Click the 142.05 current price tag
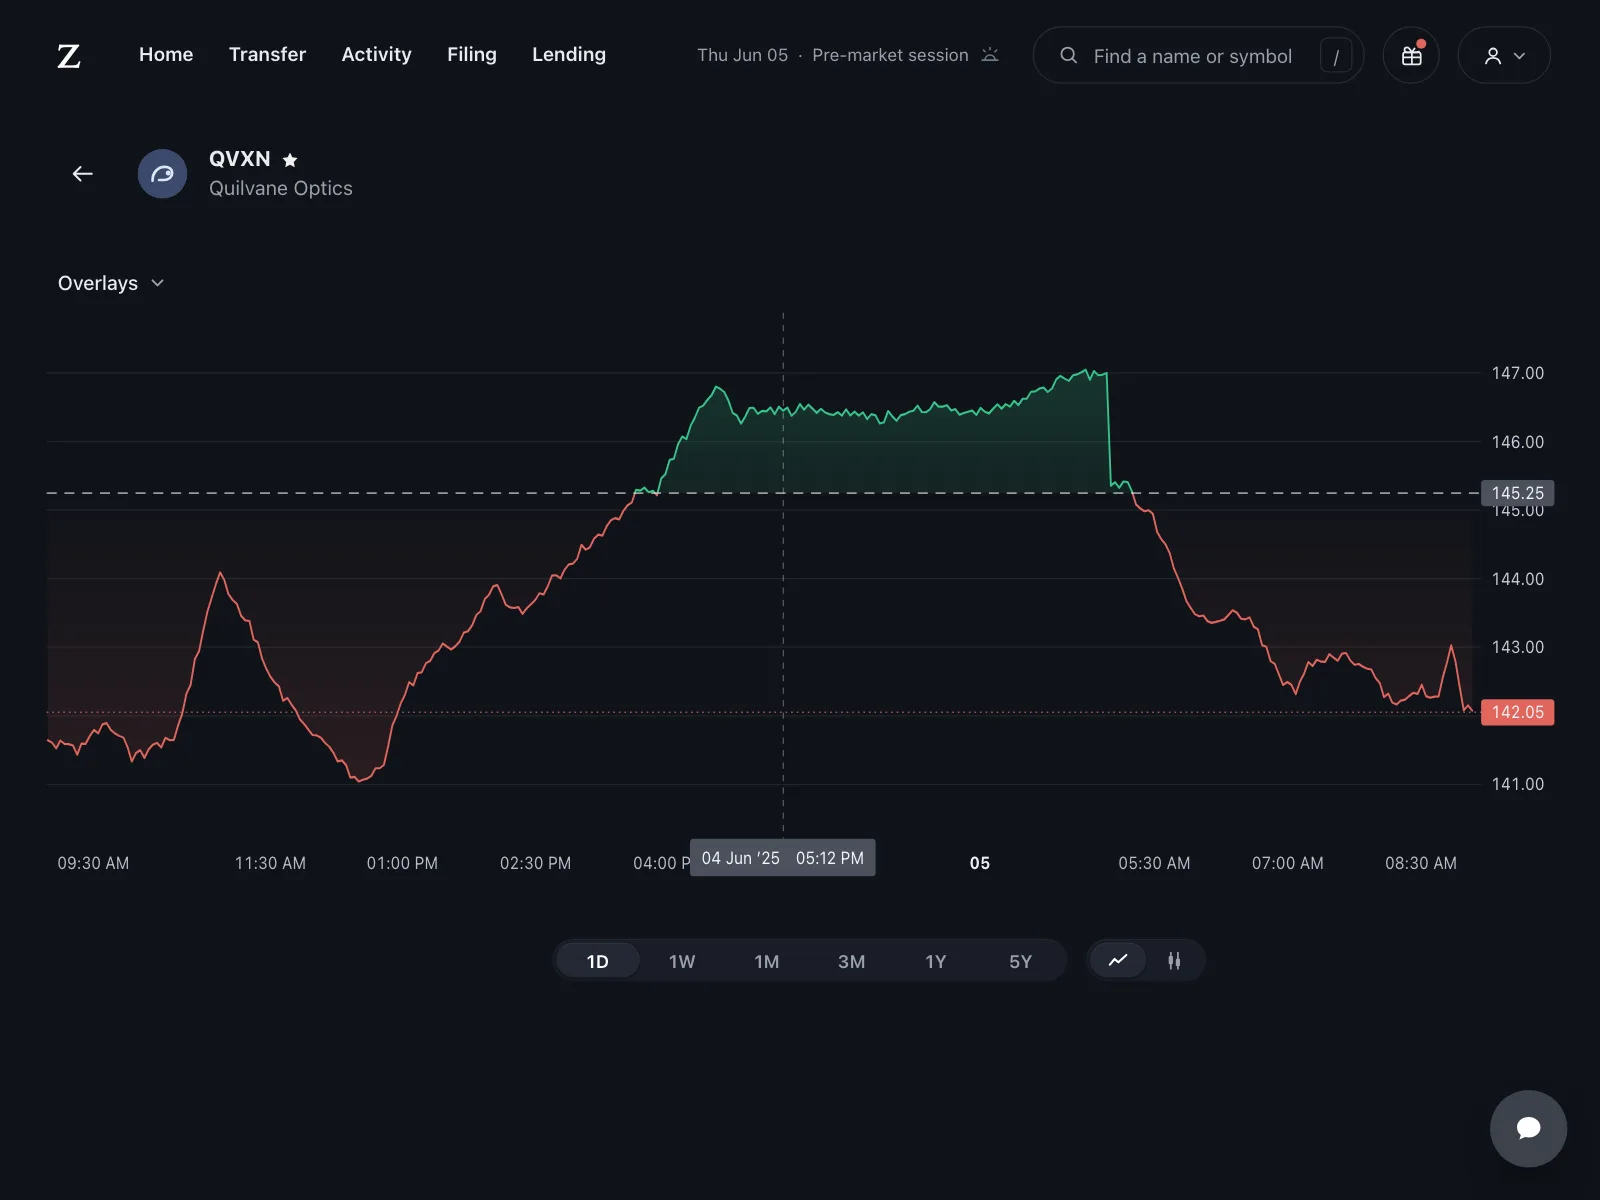The width and height of the screenshot is (1600, 1200). click(1517, 712)
